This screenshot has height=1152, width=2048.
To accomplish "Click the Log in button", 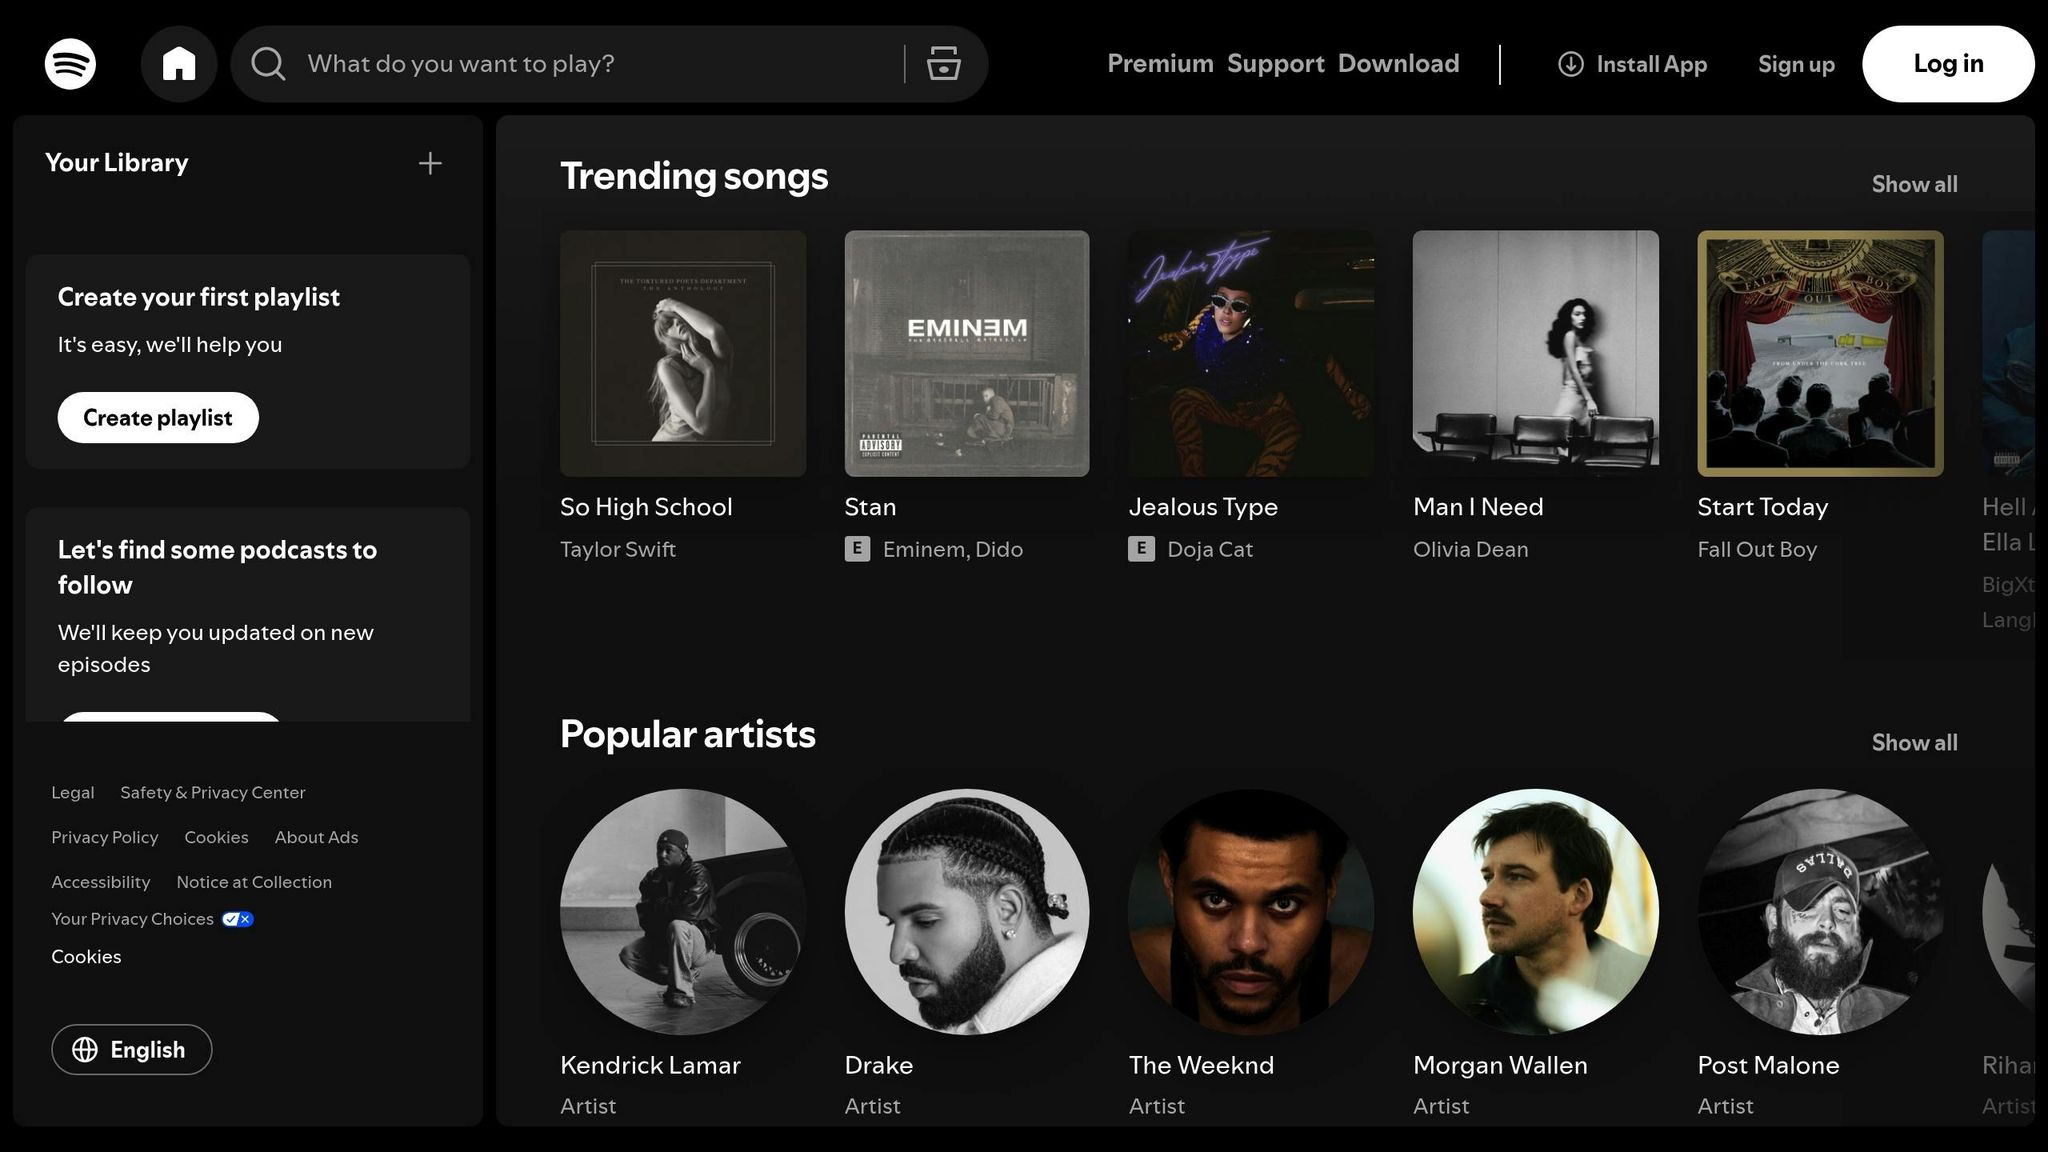I will point(1948,64).
